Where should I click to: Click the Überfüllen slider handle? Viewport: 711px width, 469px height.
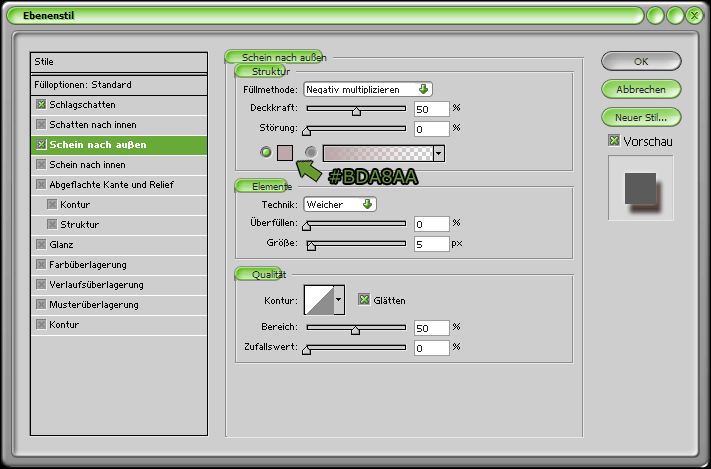pos(307,226)
